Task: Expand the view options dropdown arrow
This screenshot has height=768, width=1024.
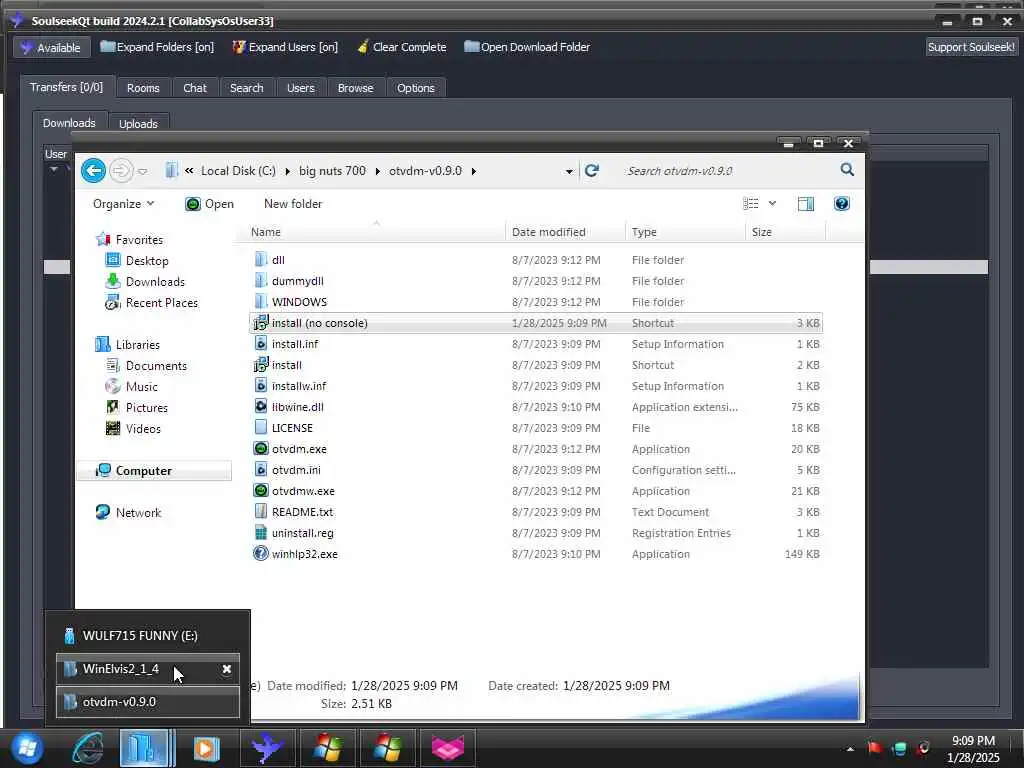Action: point(773,204)
